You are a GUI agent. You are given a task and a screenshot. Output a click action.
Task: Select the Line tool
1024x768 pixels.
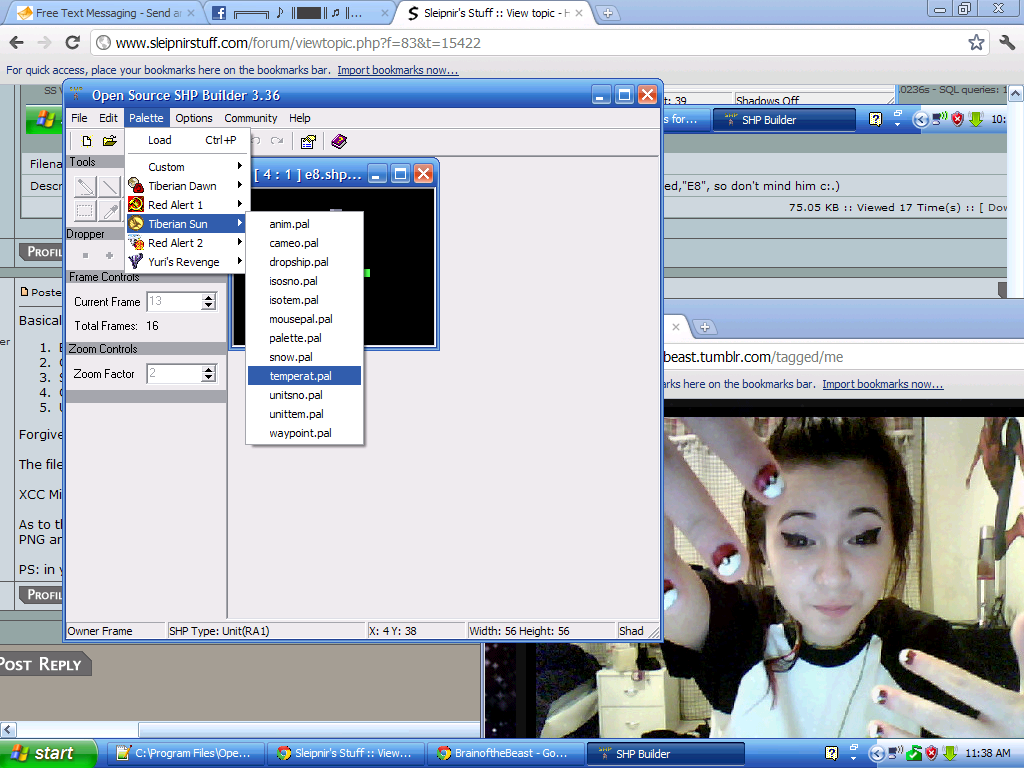(110, 187)
